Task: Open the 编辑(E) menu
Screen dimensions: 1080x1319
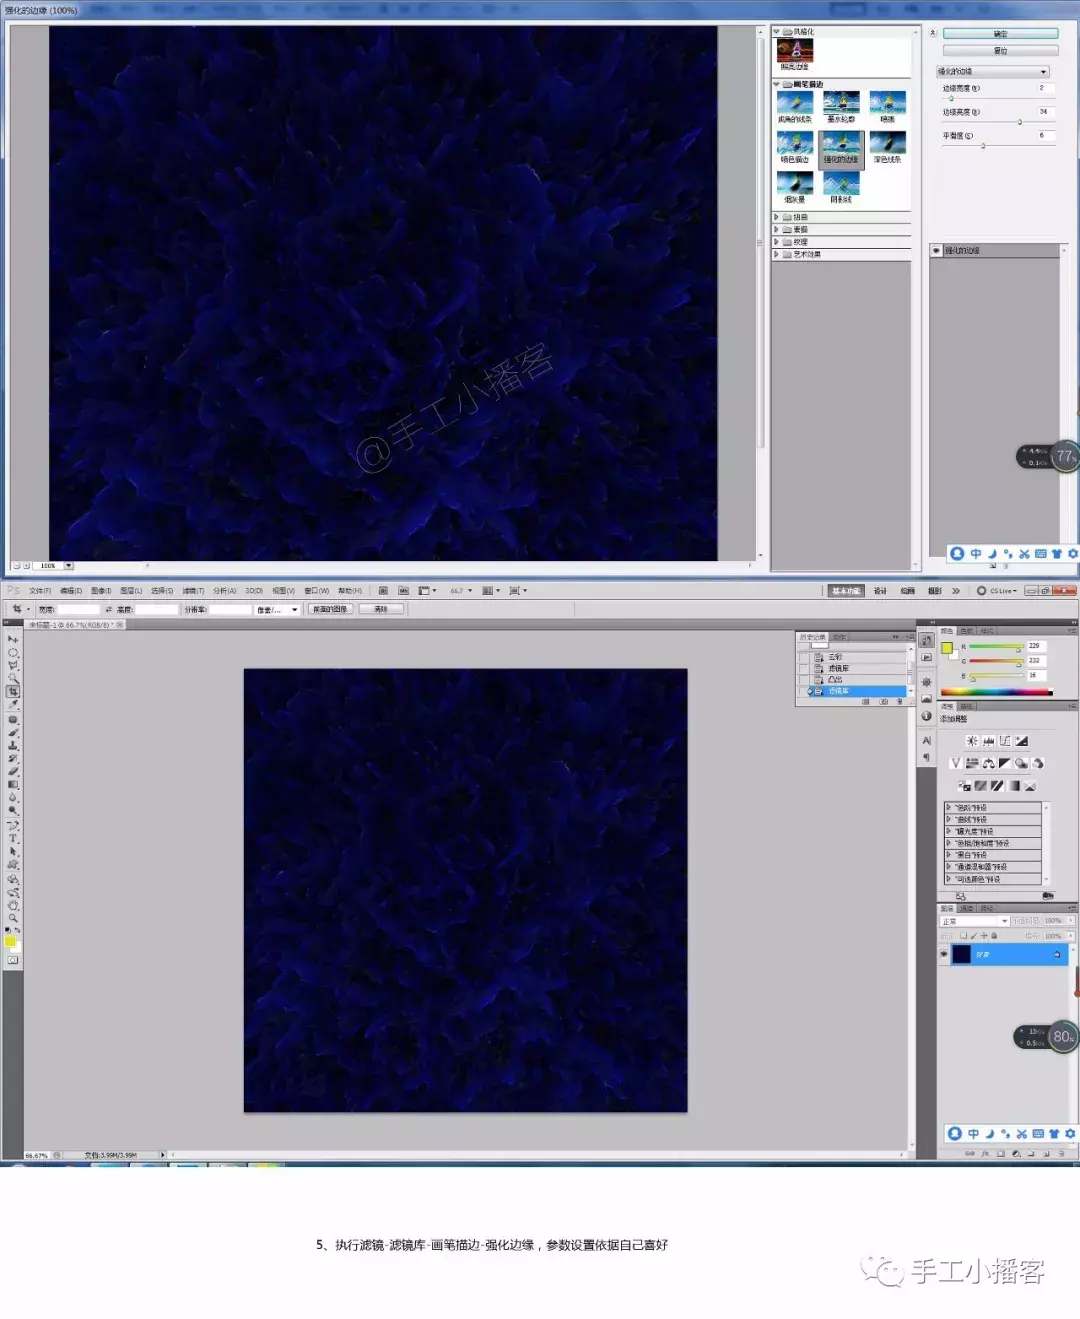Action: pyautogui.click(x=71, y=591)
